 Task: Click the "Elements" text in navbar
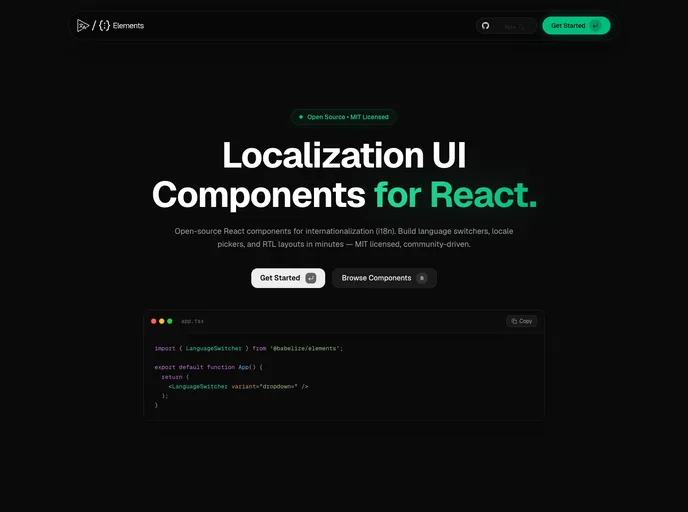[x=128, y=25]
